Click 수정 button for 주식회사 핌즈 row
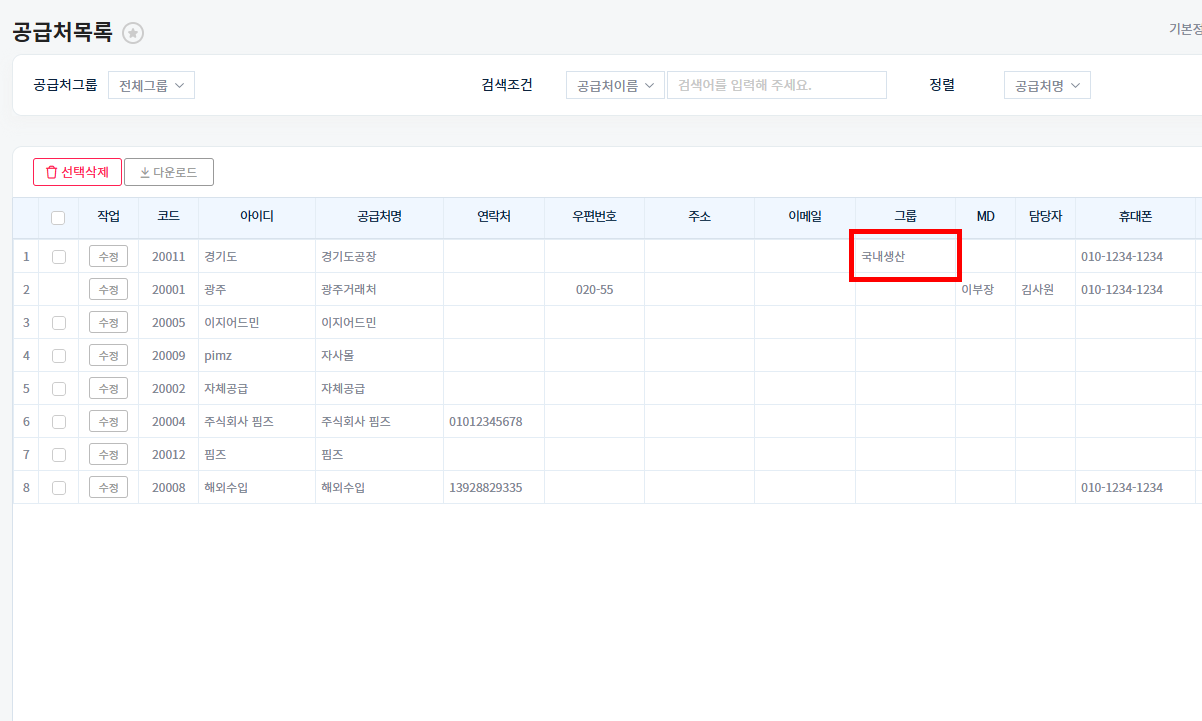Image resolution: width=1202 pixels, height=721 pixels. tap(108, 422)
